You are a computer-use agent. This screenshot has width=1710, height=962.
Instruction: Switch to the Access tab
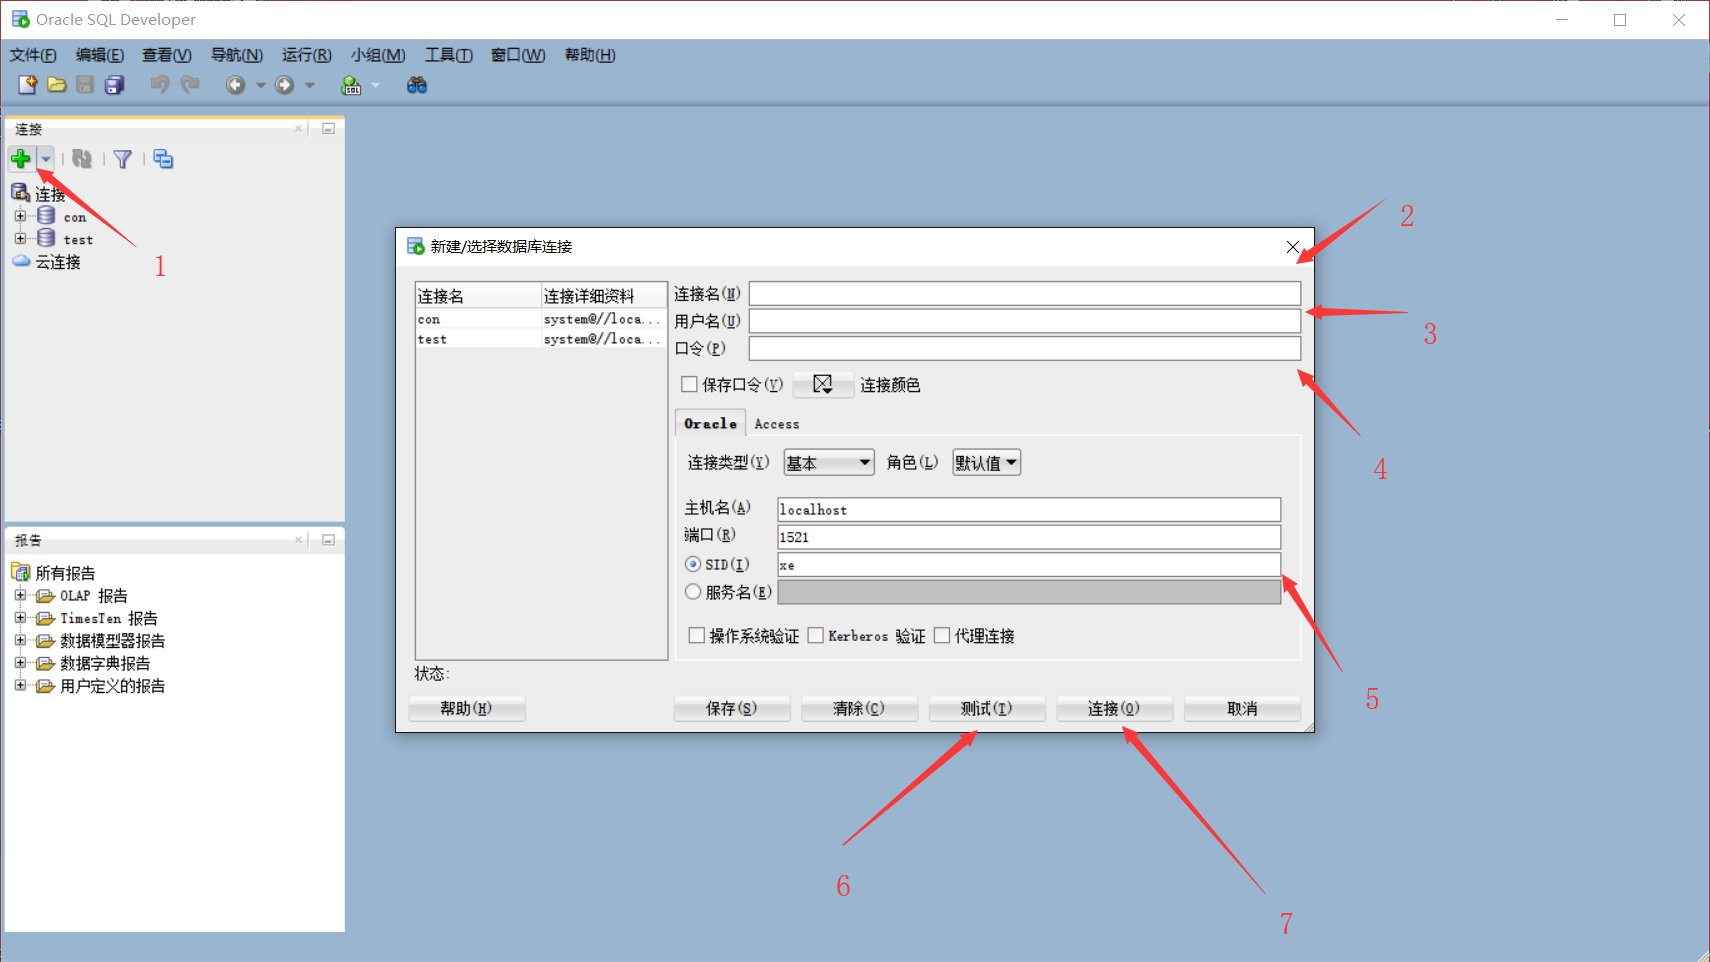pos(777,424)
